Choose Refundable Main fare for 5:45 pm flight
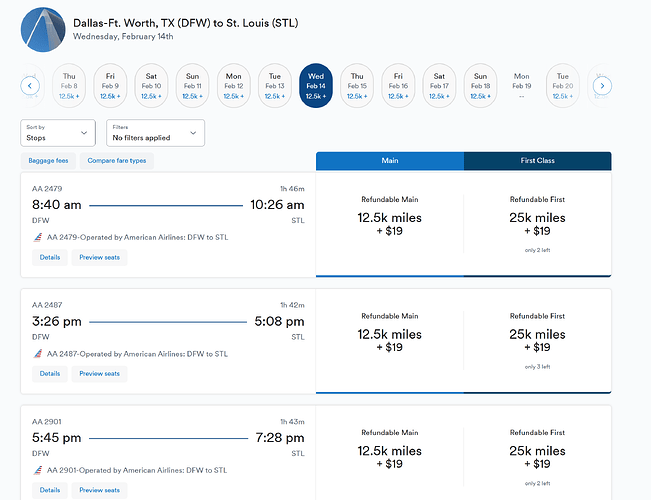This screenshot has width=651, height=500. (389, 453)
